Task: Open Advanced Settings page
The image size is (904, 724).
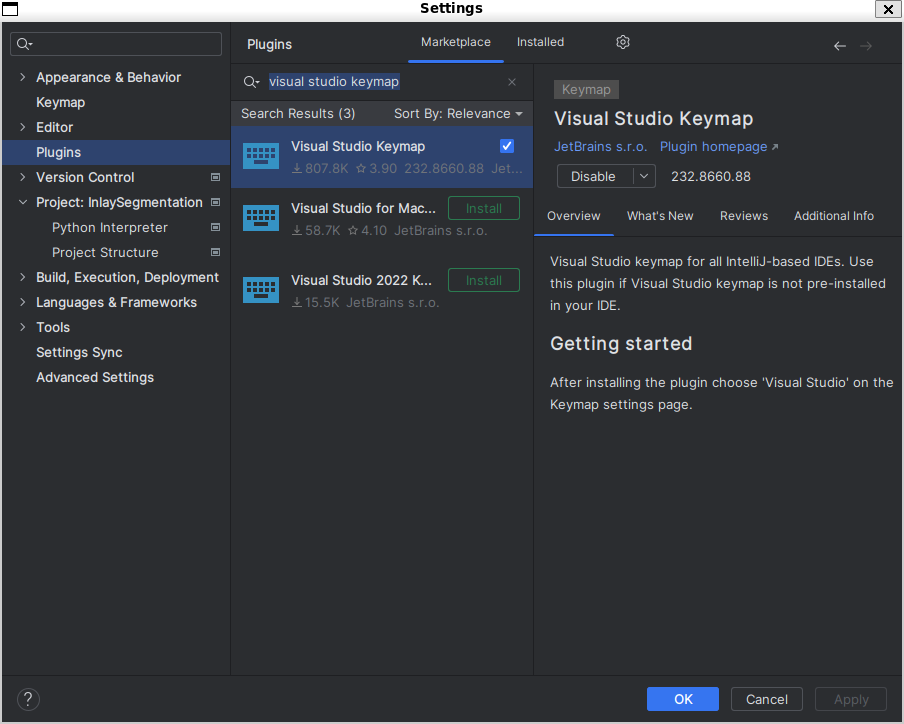Action: pos(95,377)
